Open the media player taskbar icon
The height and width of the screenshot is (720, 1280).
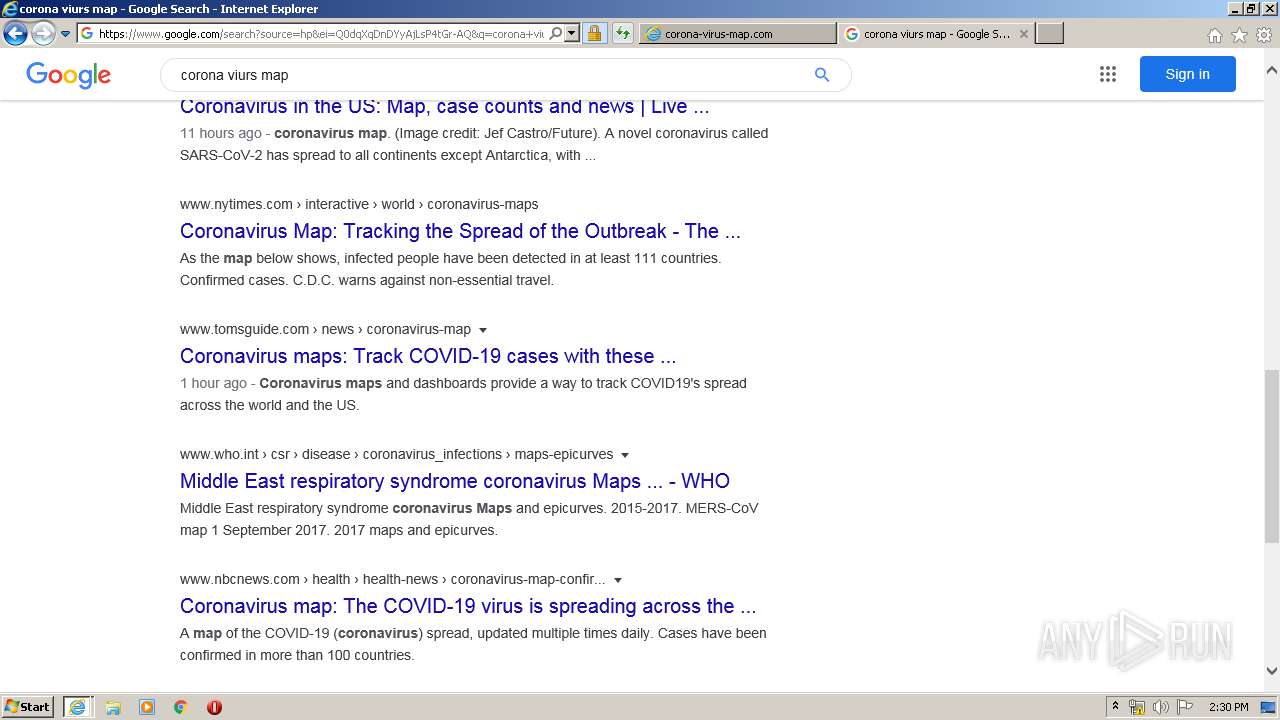(147, 707)
